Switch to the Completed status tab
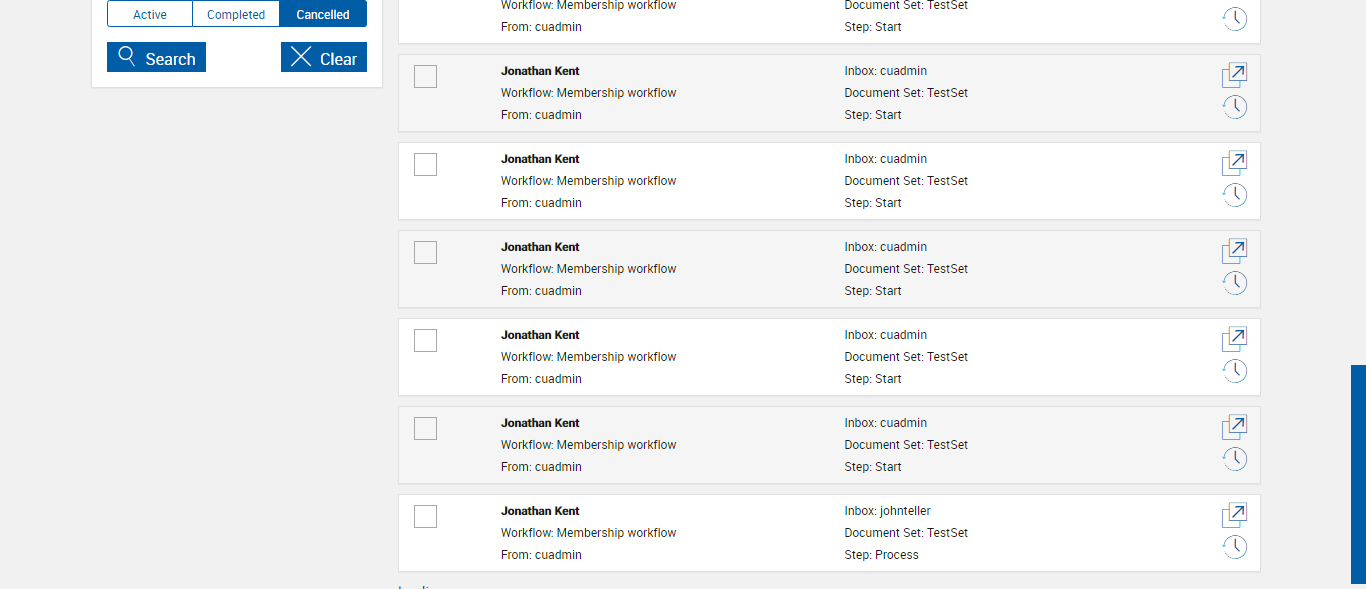The width and height of the screenshot is (1366, 589). coord(236,14)
